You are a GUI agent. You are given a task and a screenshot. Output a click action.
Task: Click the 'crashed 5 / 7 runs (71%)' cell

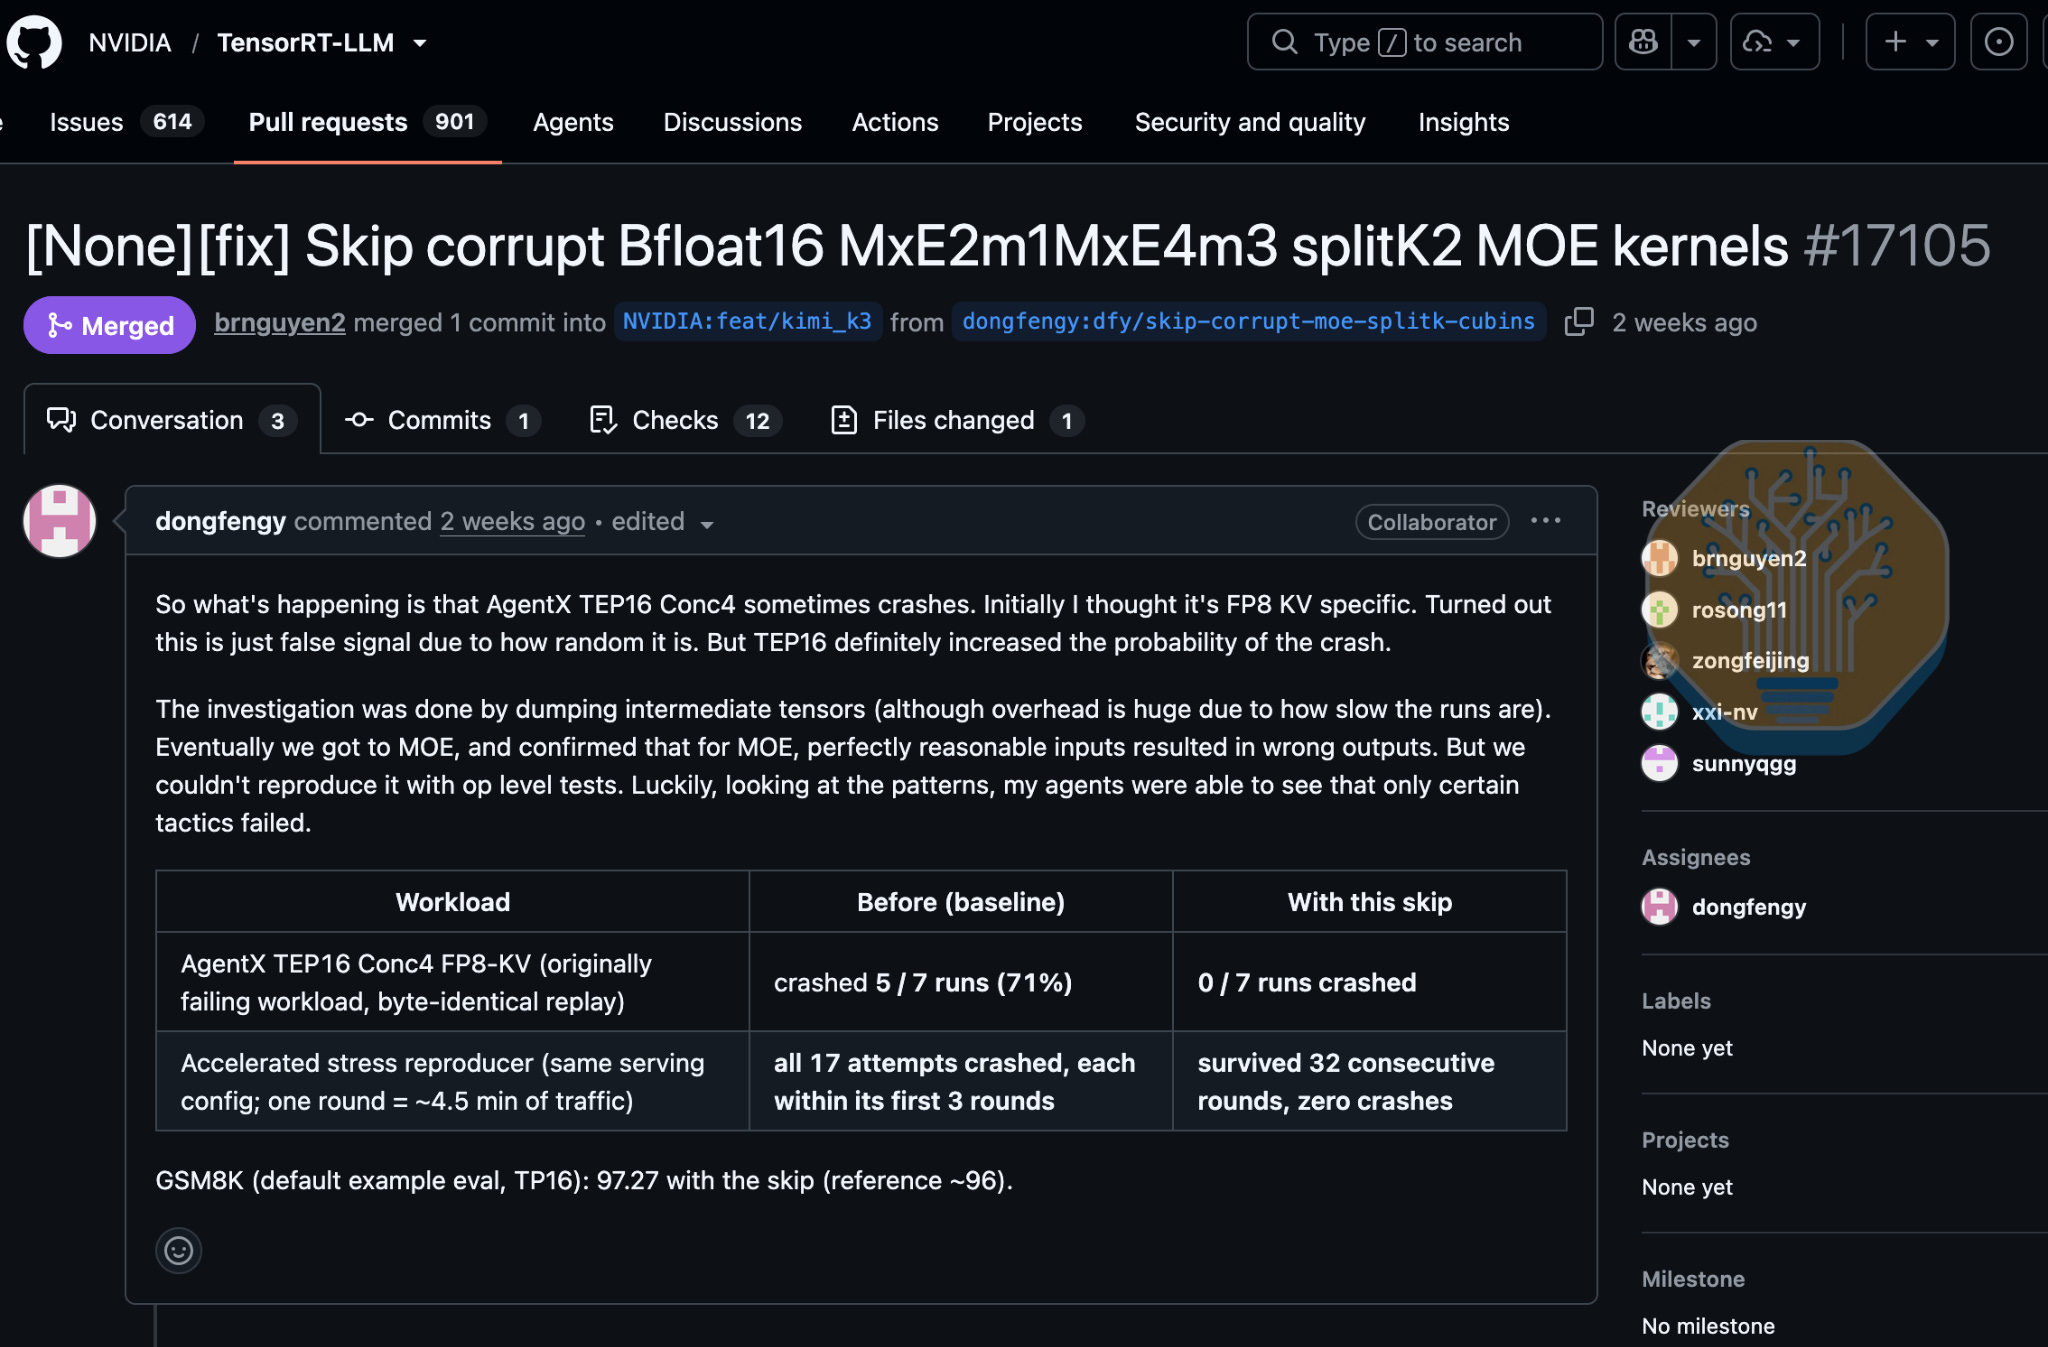point(961,982)
